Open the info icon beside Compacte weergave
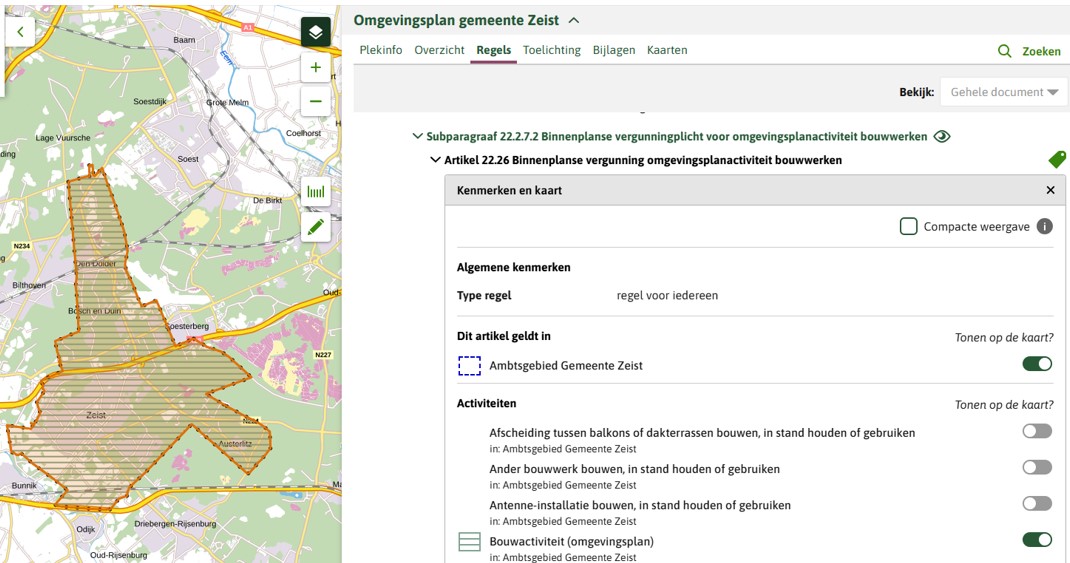 point(1044,227)
